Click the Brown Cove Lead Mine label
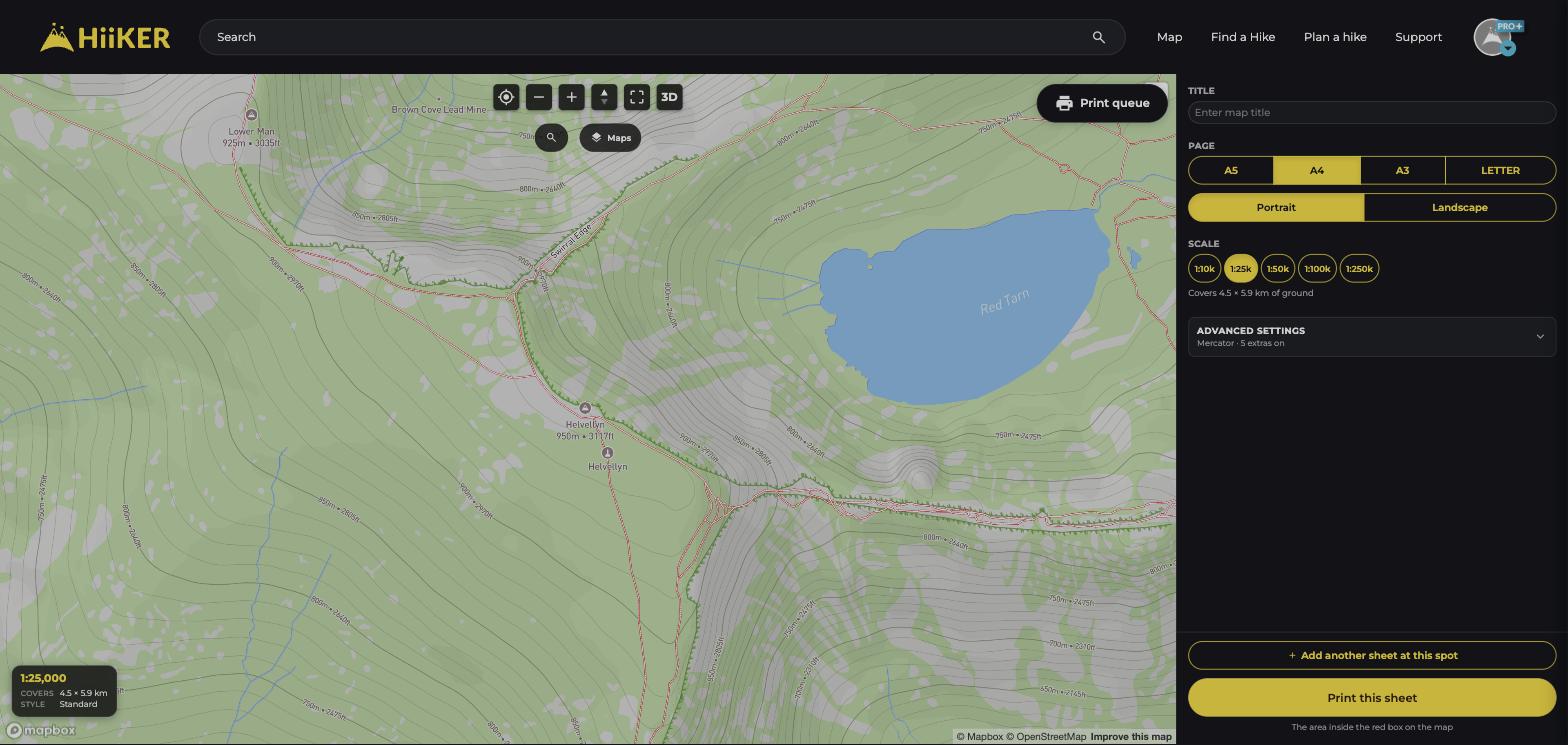1568x745 pixels. pos(439,109)
